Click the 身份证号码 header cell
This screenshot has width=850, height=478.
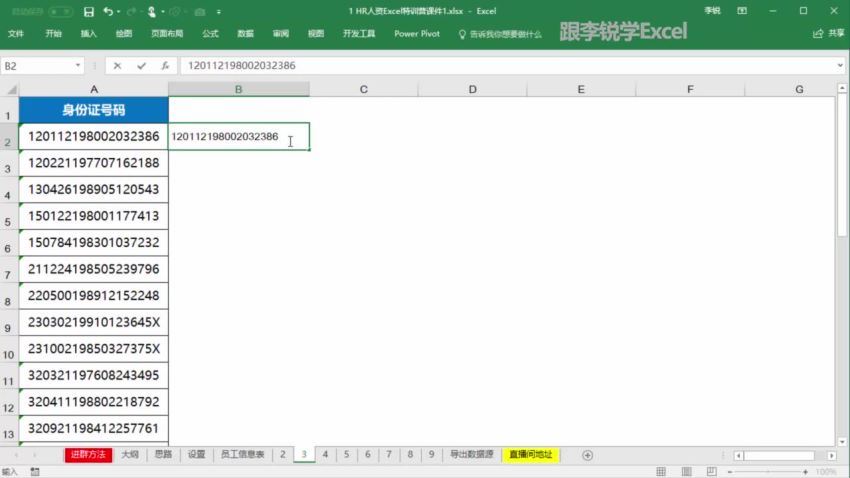94,110
